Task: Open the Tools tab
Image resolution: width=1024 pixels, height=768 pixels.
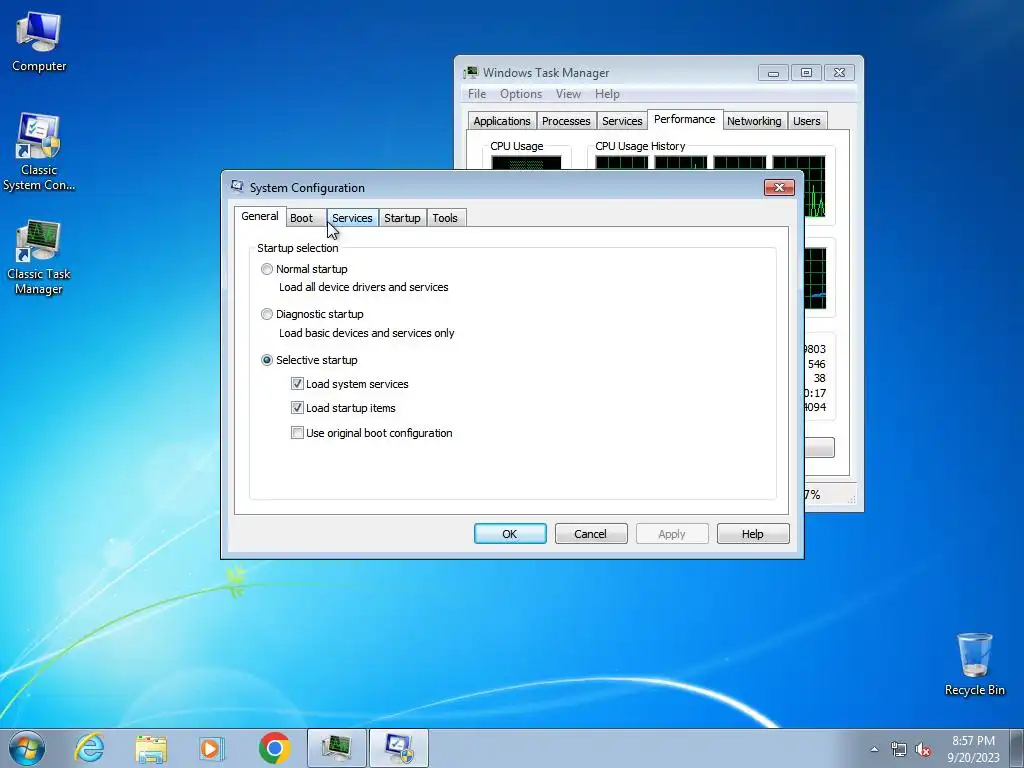Action: point(445,218)
